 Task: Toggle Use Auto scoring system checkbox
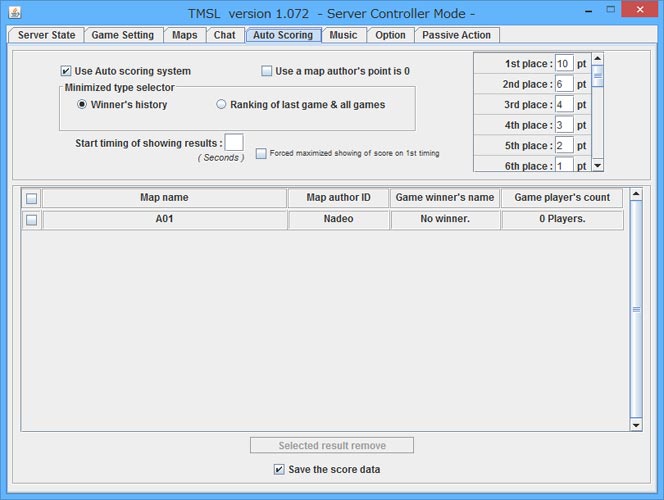coord(66,71)
